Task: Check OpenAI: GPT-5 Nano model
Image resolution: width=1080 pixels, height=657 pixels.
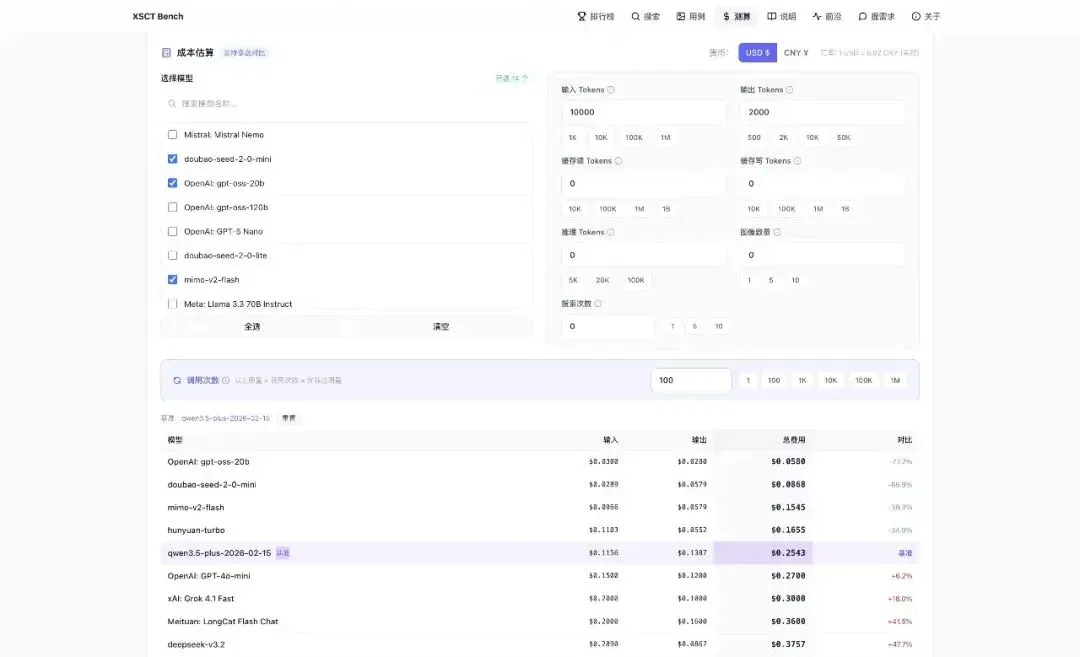Action: click(x=172, y=231)
